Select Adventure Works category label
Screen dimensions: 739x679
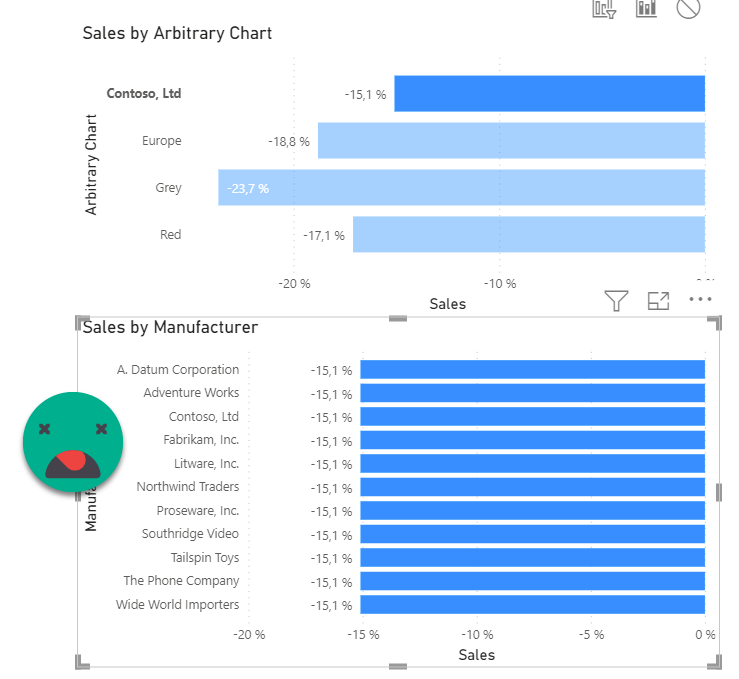[191, 393]
